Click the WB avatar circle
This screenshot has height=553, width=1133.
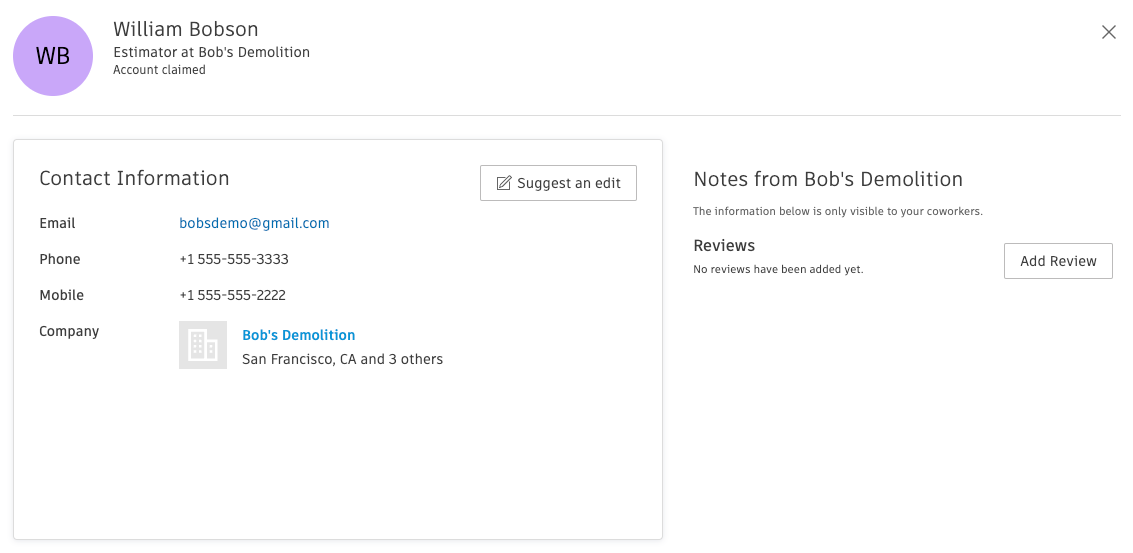click(x=53, y=56)
